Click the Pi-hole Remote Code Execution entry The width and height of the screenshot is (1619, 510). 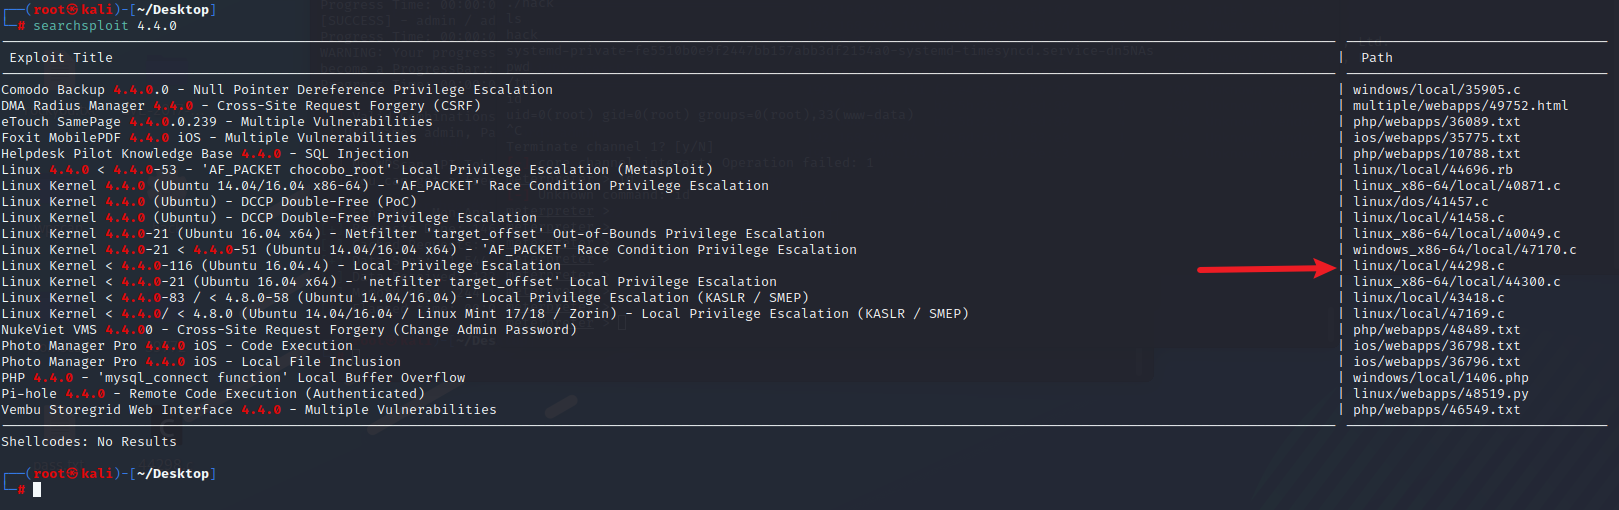tap(213, 394)
